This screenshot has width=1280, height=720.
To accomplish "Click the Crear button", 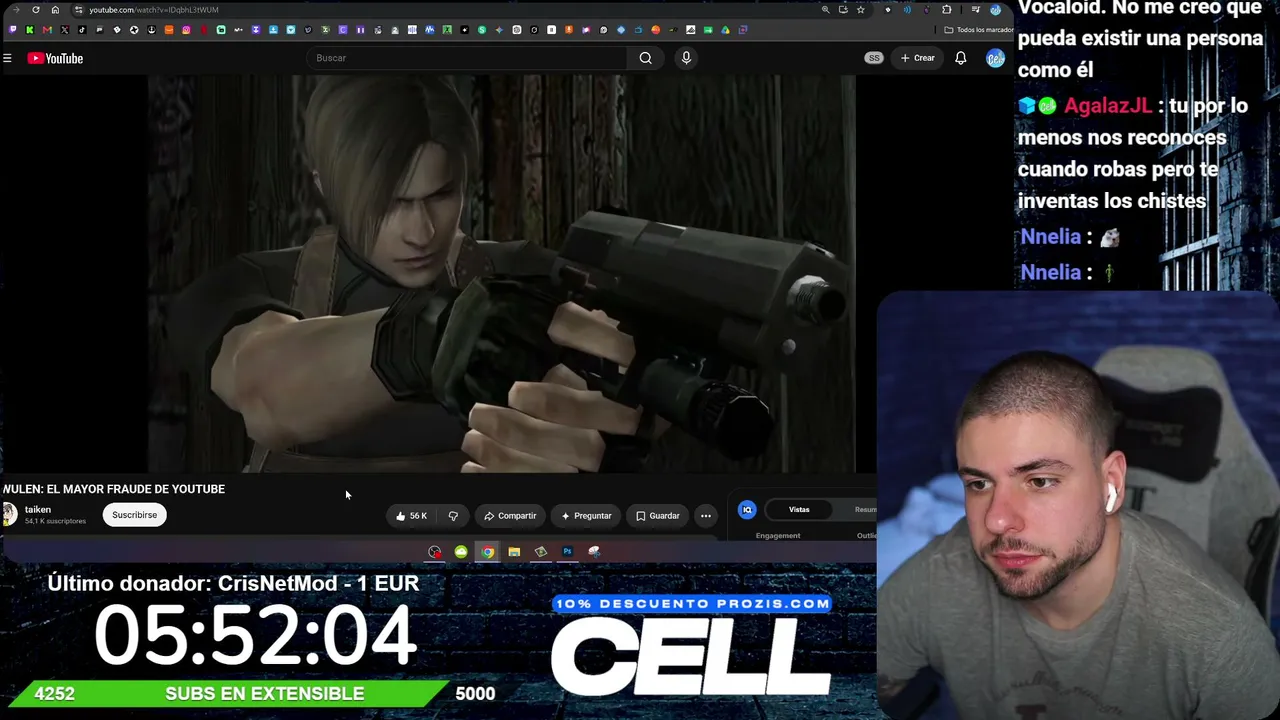I will tap(917, 58).
